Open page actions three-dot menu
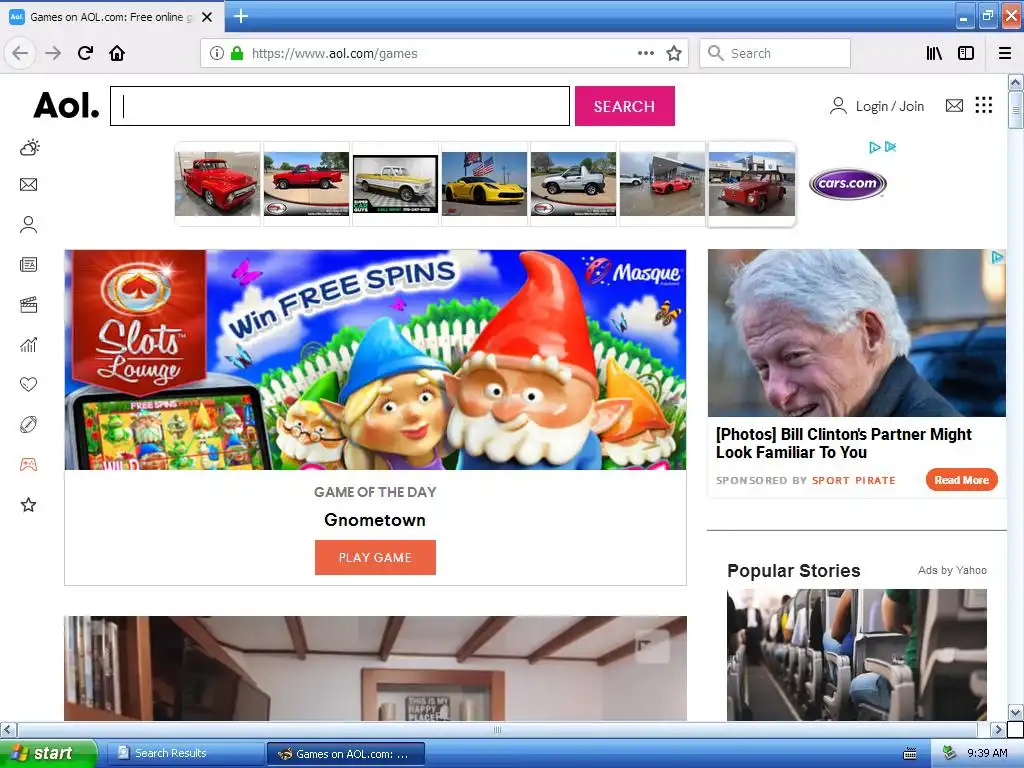This screenshot has width=1024, height=768. point(645,54)
